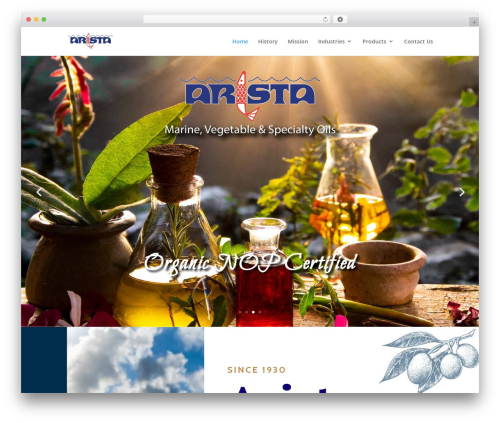This screenshot has width=500, height=423.
Task: Go to previous slide with left arrow
Action: click(x=39, y=192)
